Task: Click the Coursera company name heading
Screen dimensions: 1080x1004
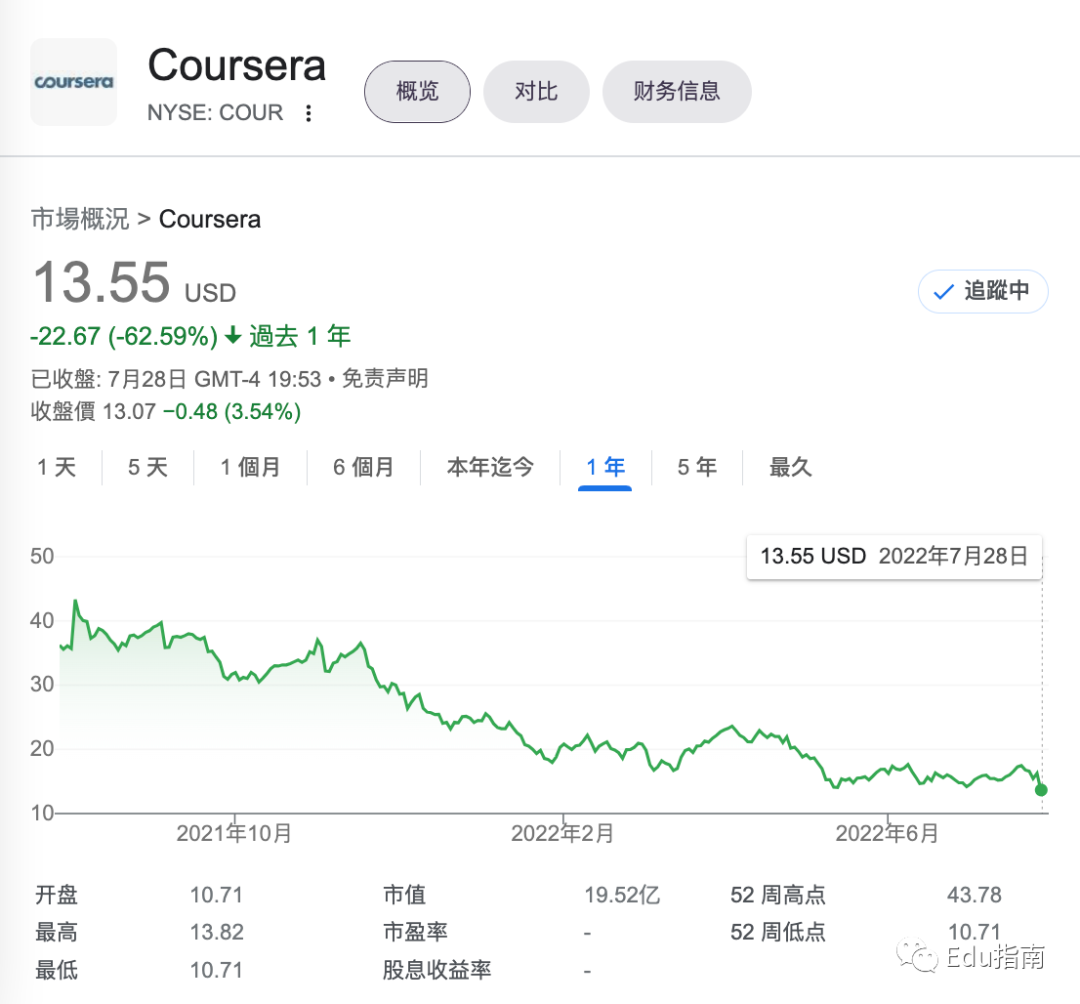Action: (237, 66)
